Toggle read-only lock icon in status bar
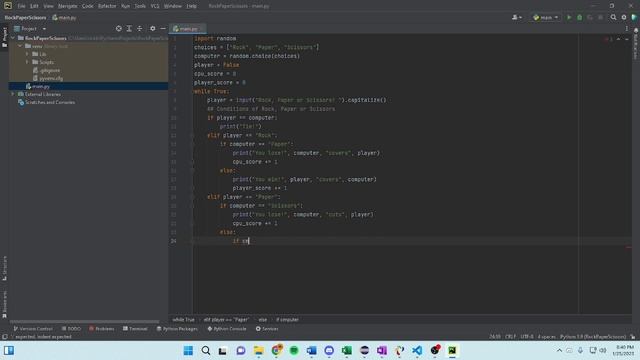The width and height of the screenshot is (640, 360). click(633, 337)
